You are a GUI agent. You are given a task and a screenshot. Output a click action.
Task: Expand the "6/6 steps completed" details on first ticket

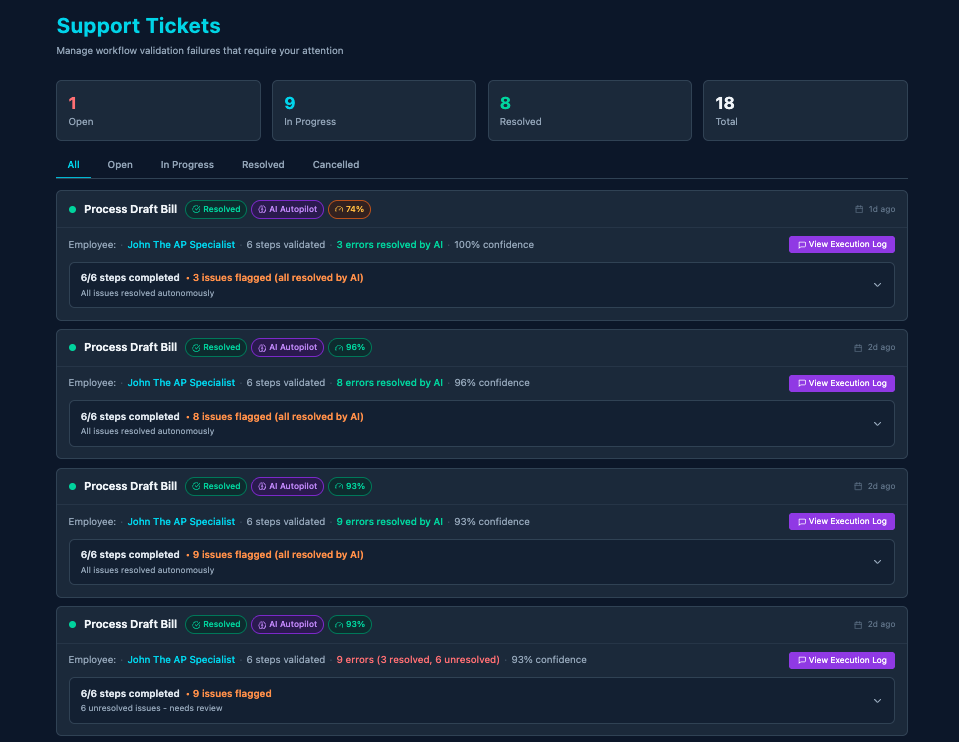pos(878,284)
